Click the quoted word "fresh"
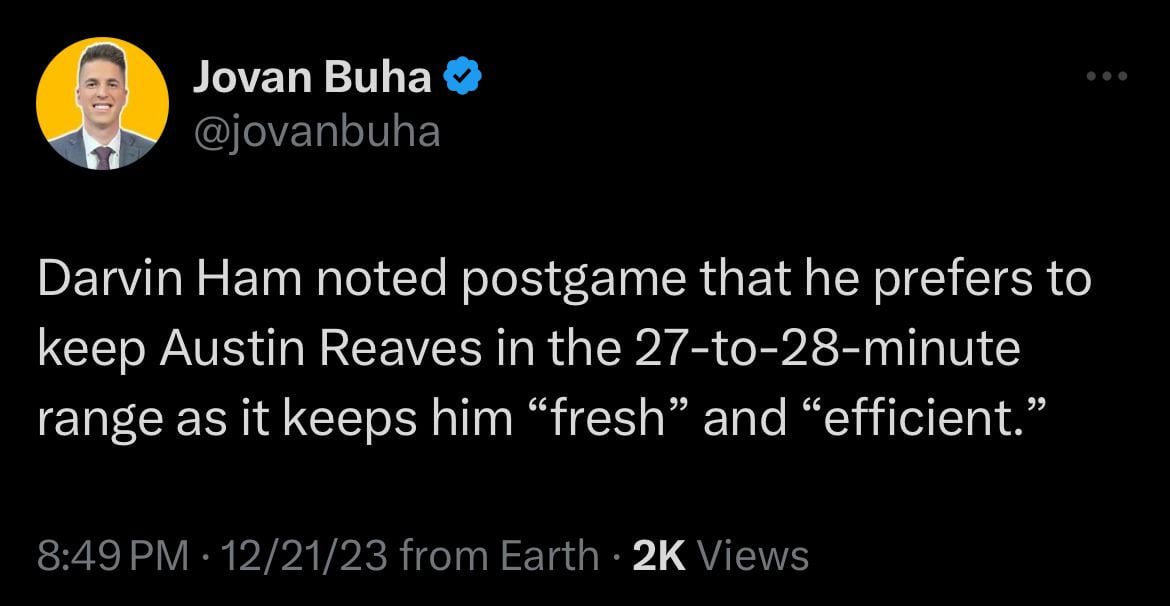 pyautogui.click(x=612, y=418)
